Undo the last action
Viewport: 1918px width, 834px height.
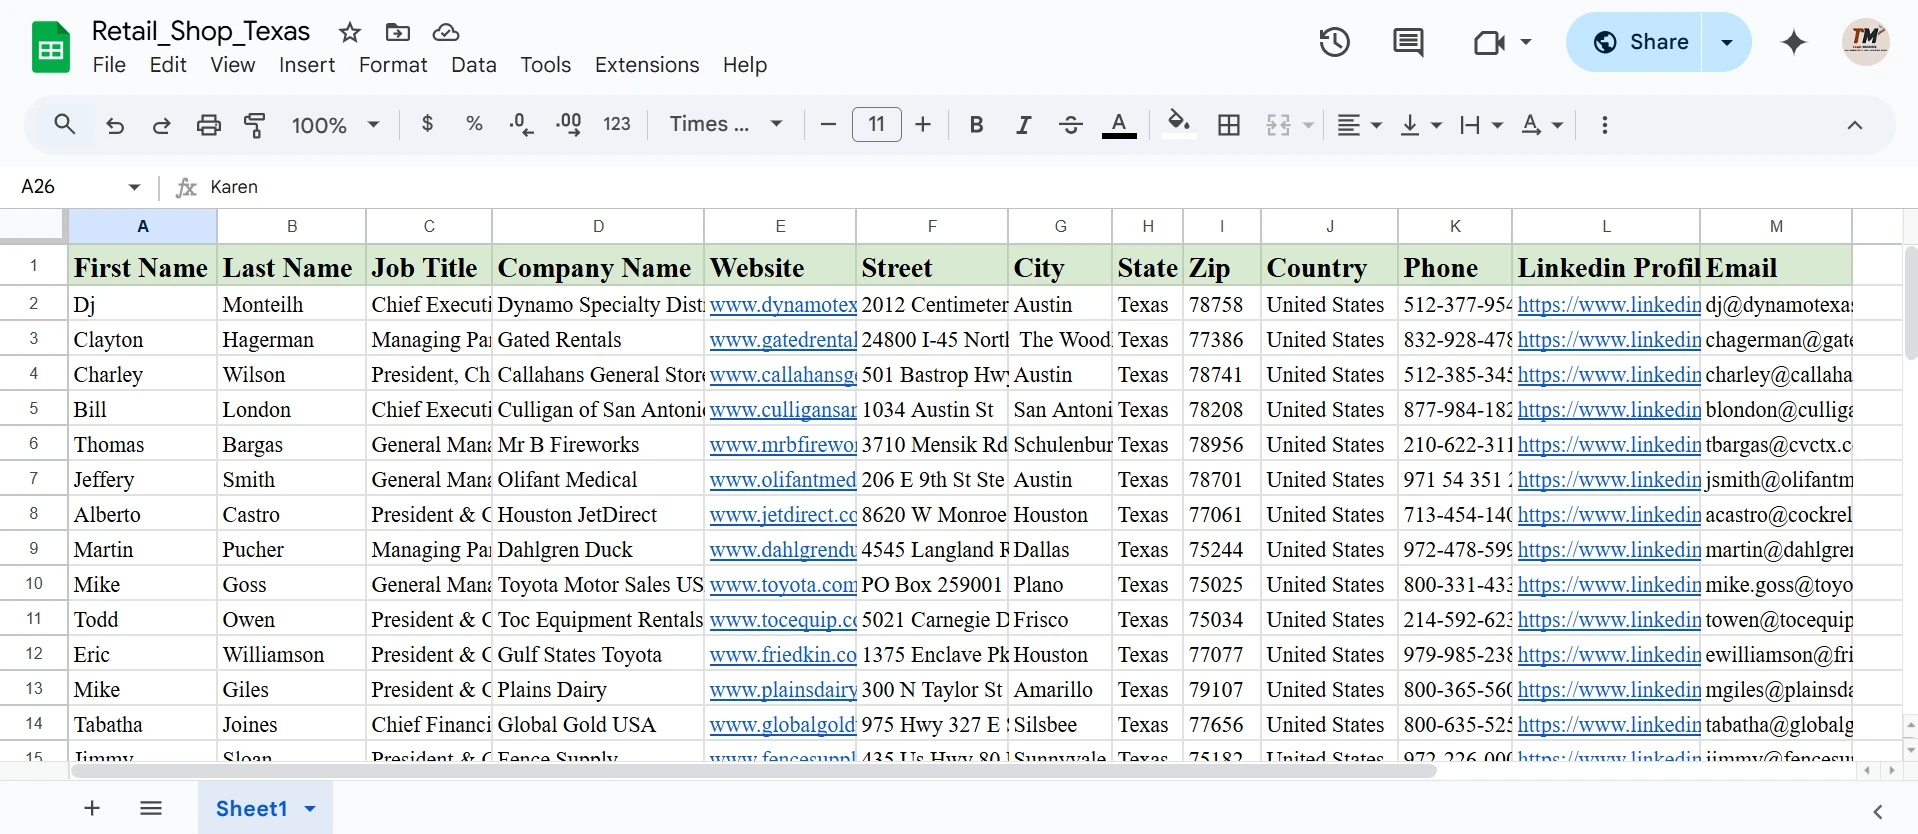coord(115,125)
